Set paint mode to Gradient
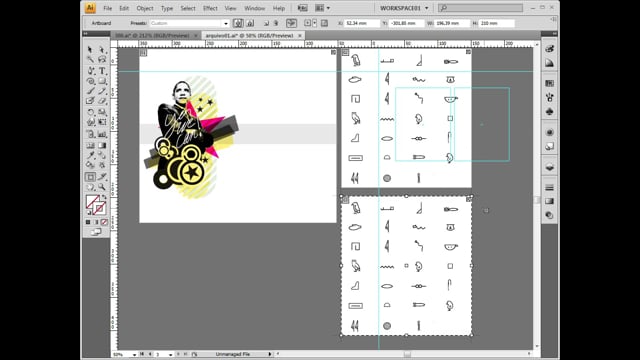 [96, 222]
